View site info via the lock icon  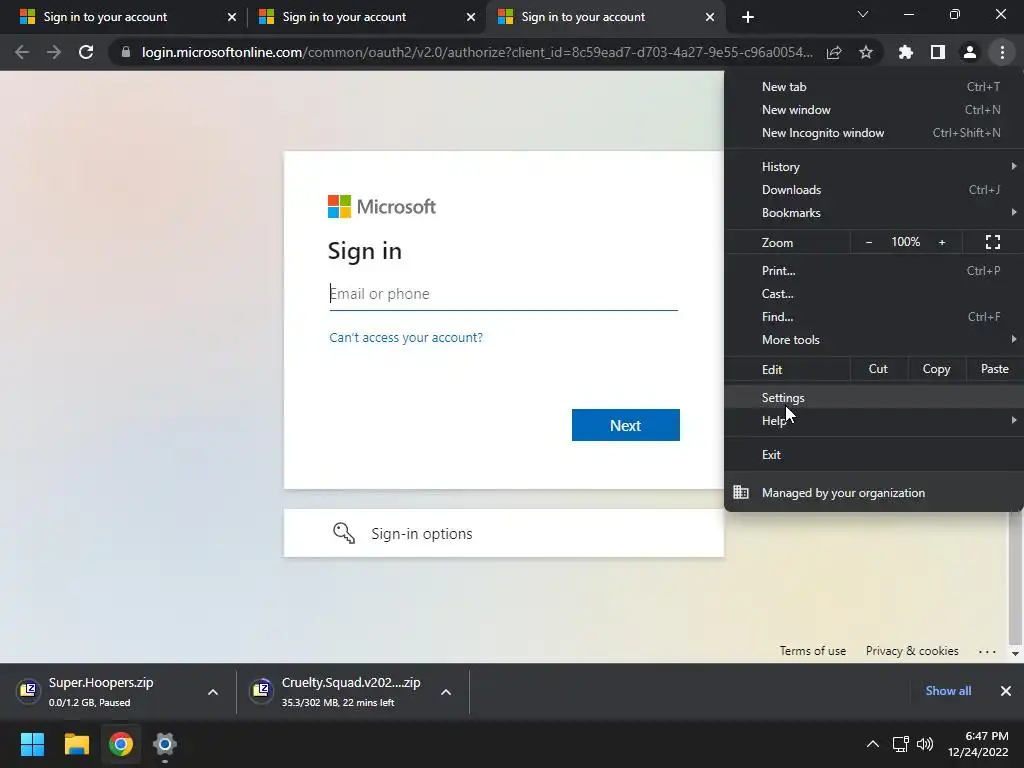[126, 52]
